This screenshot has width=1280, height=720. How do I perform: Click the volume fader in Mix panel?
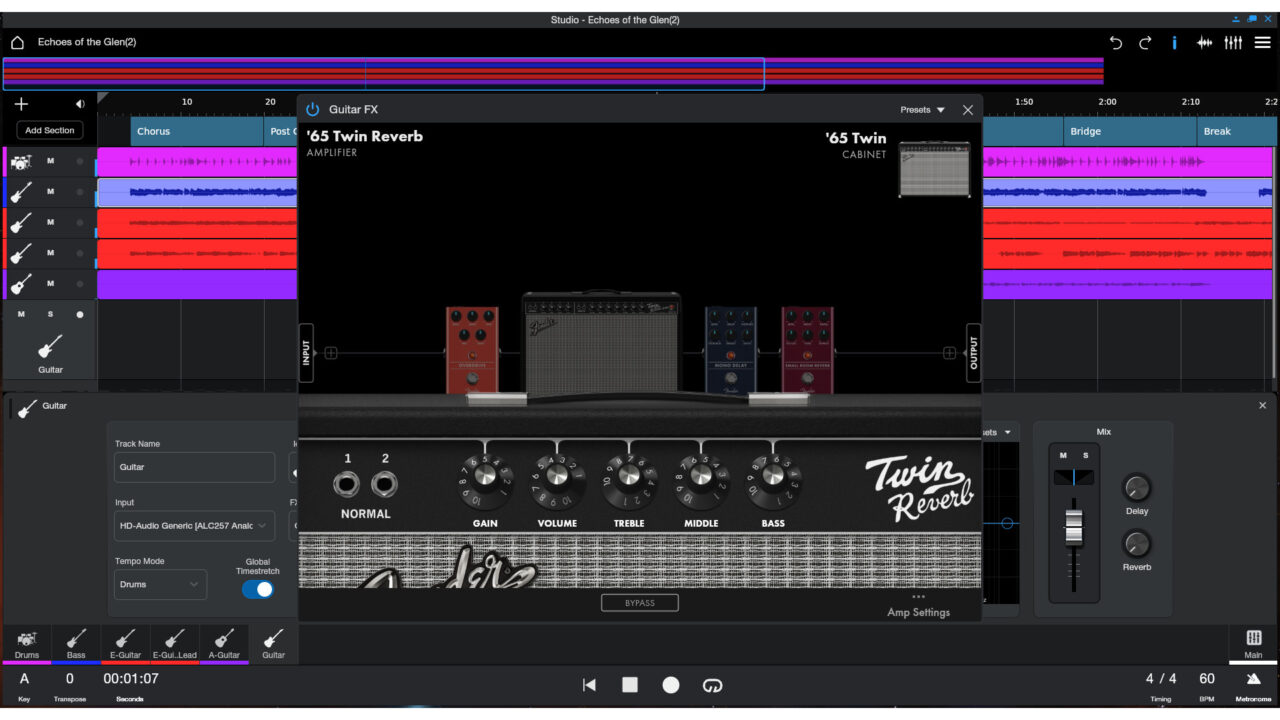pyautogui.click(x=1073, y=526)
